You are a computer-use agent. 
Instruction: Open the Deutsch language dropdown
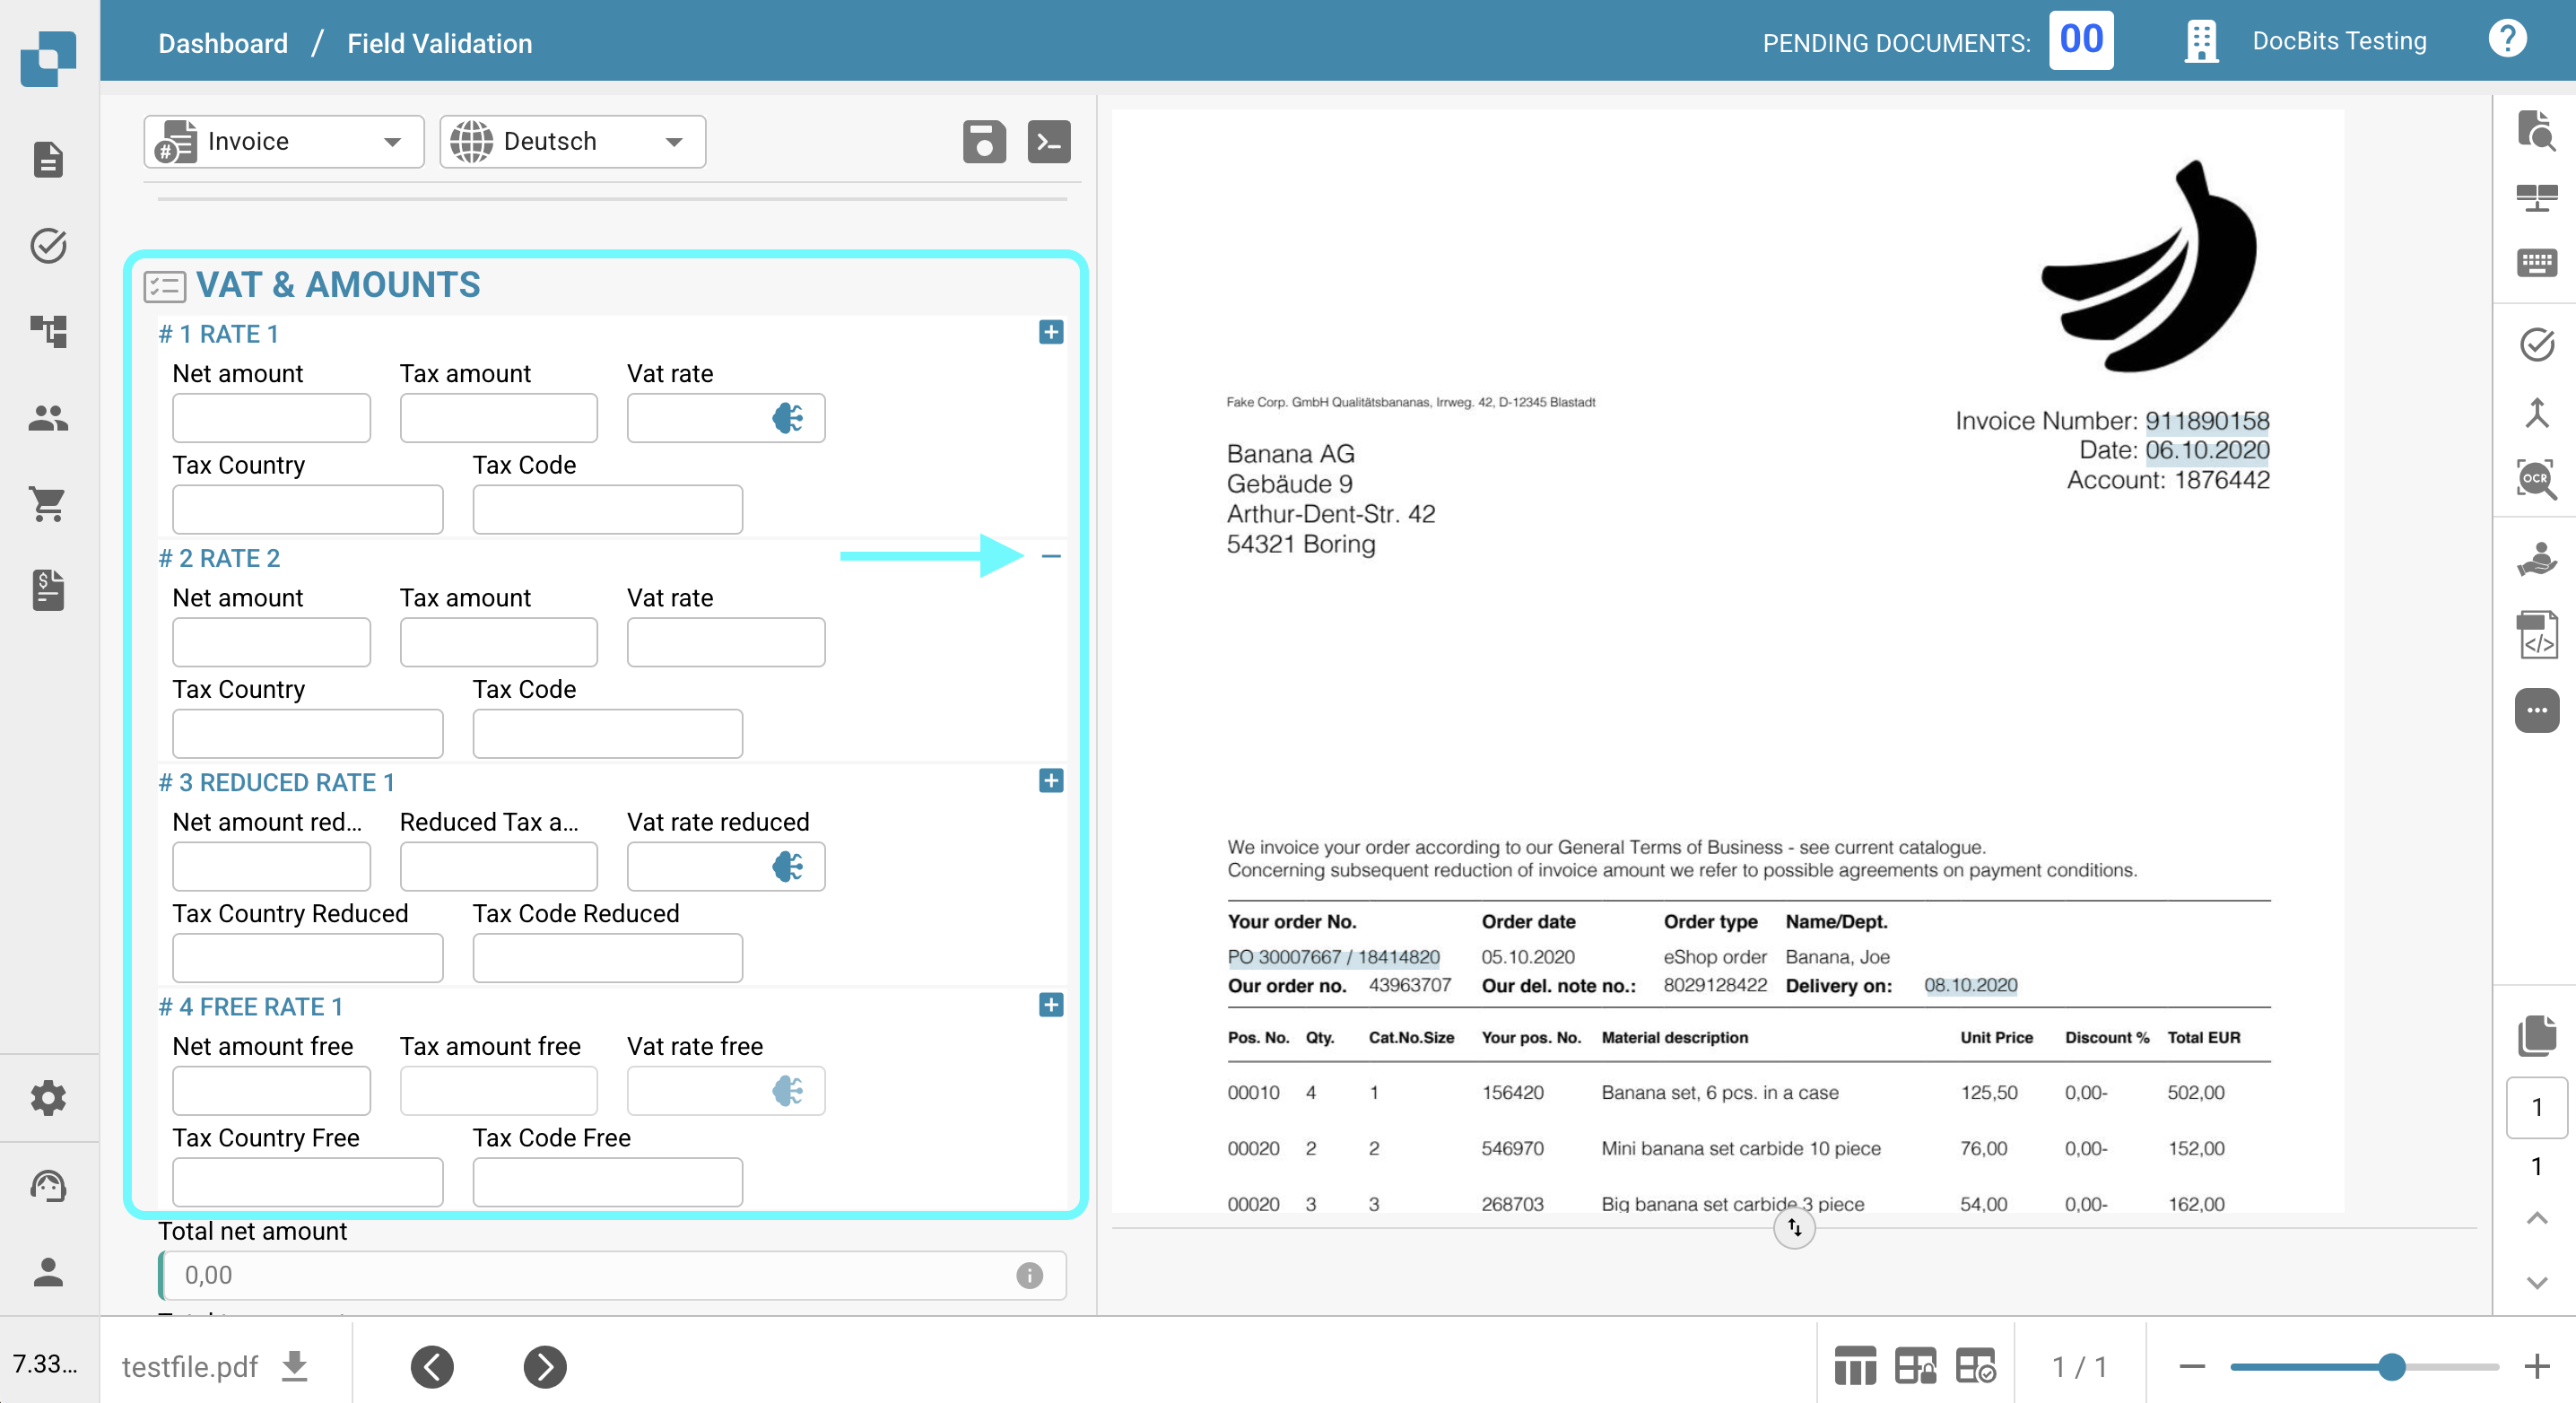(x=572, y=142)
